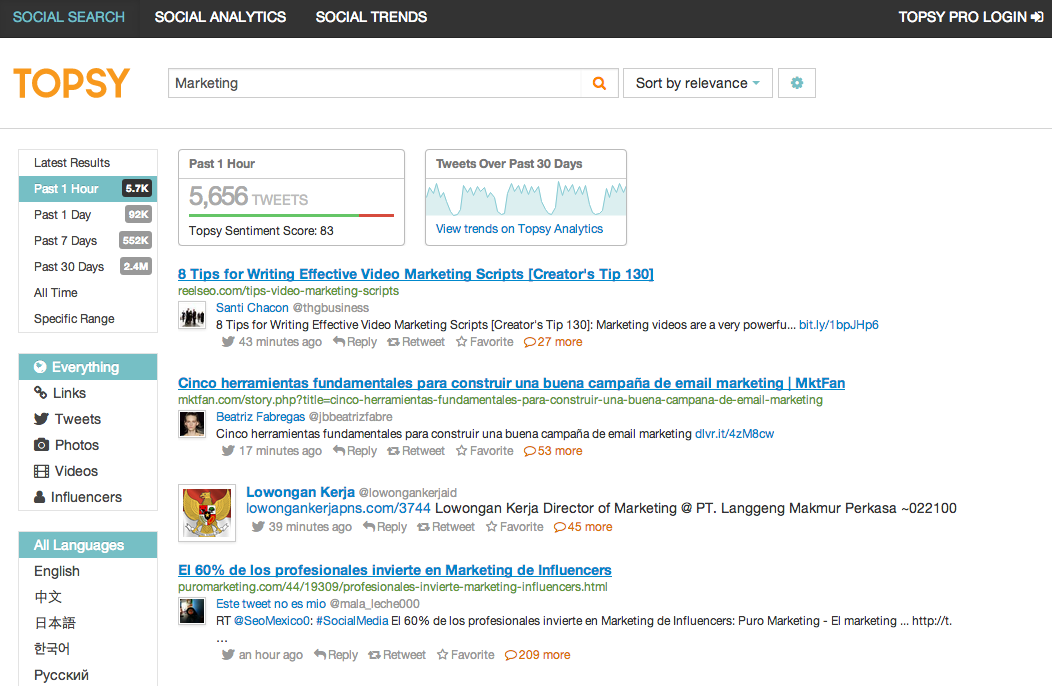Viewport: 1052px width, 686px height.
Task: Open the bit.ly/1bpJHp6 link
Action: pos(838,325)
